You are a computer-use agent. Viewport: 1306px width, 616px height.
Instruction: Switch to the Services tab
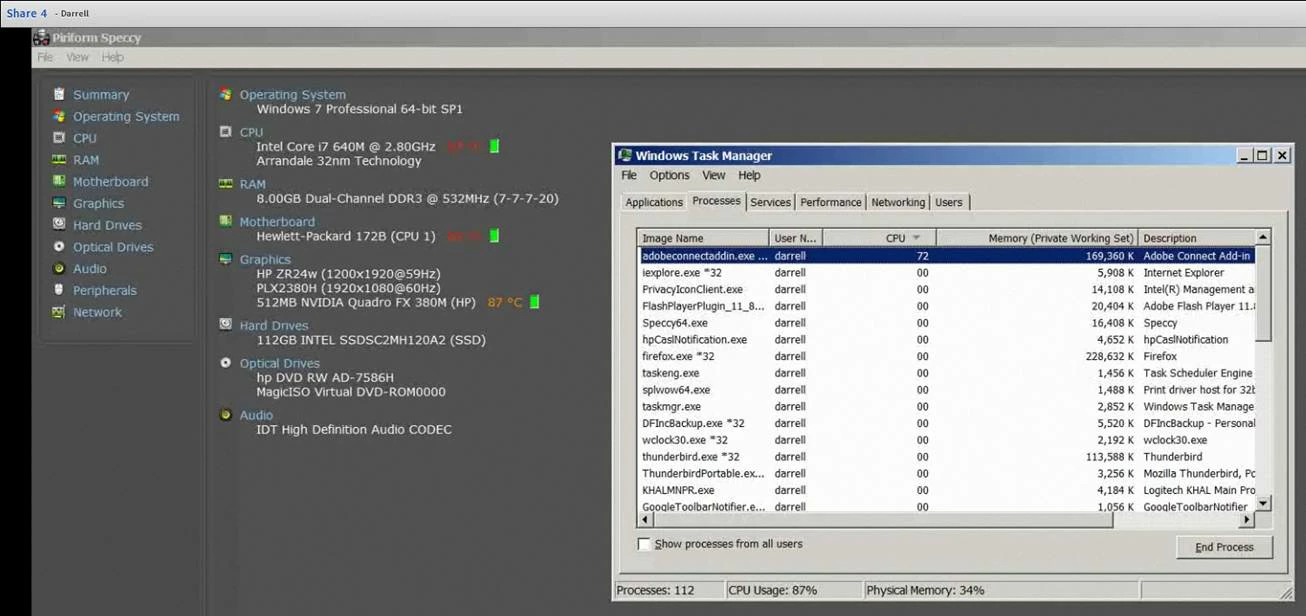(770, 202)
